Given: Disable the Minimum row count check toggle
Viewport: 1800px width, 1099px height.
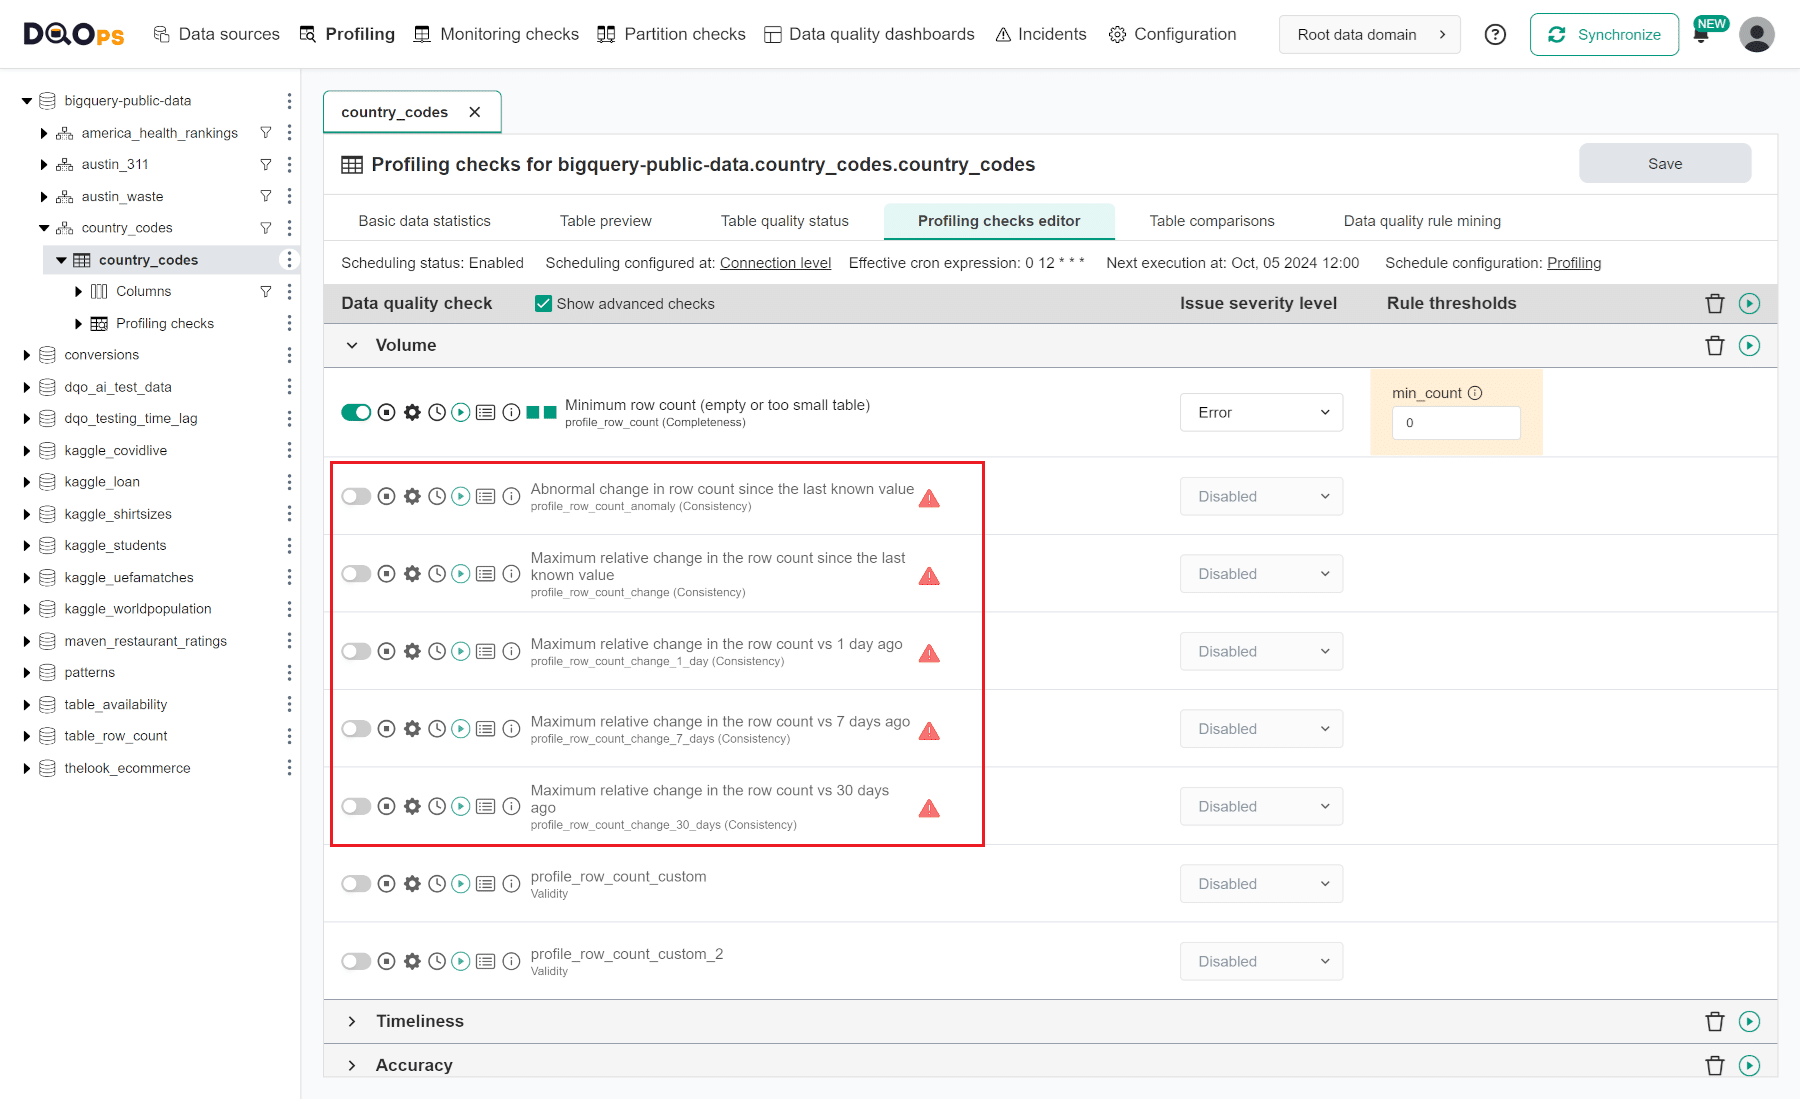Looking at the screenshot, I should coord(356,413).
